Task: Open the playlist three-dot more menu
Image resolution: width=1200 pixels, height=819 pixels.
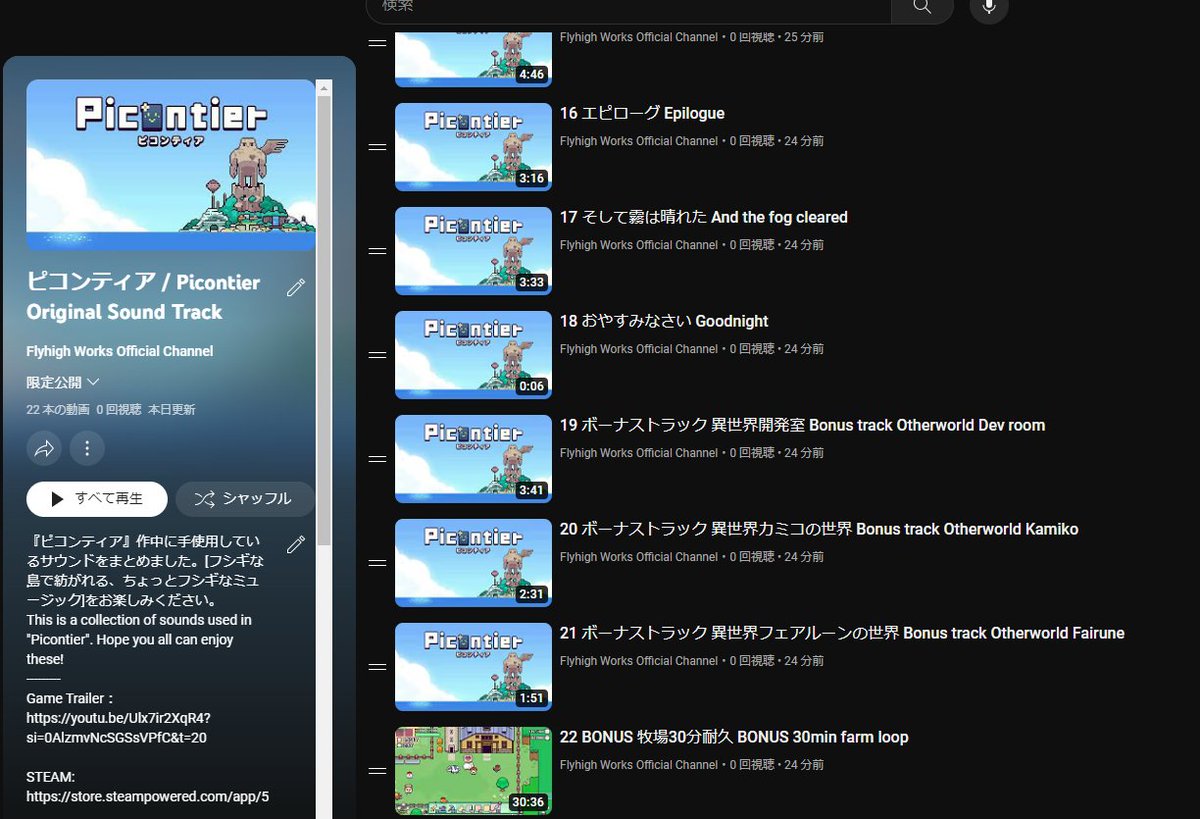Action: [87, 449]
